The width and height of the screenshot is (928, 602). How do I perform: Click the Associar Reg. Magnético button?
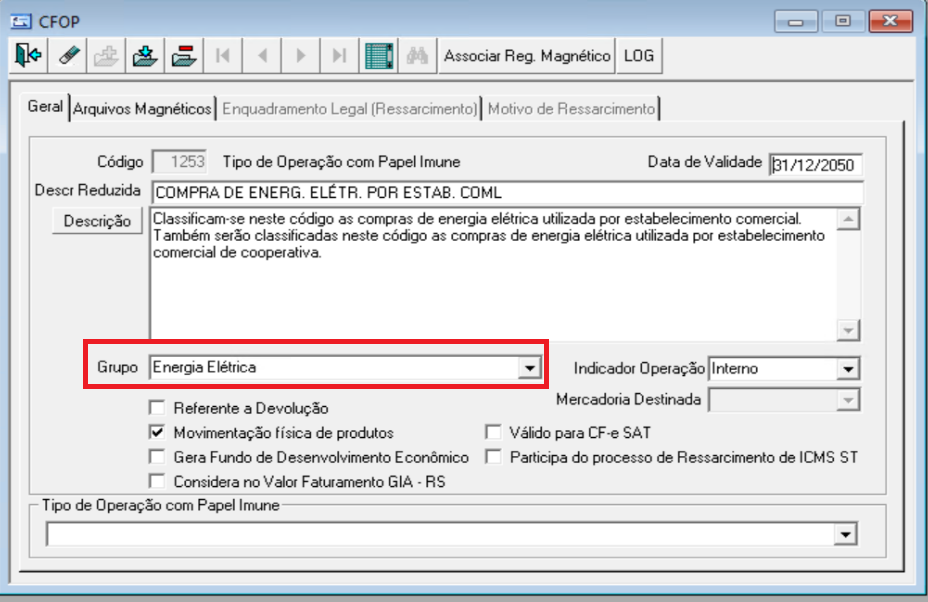pos(527,56)
